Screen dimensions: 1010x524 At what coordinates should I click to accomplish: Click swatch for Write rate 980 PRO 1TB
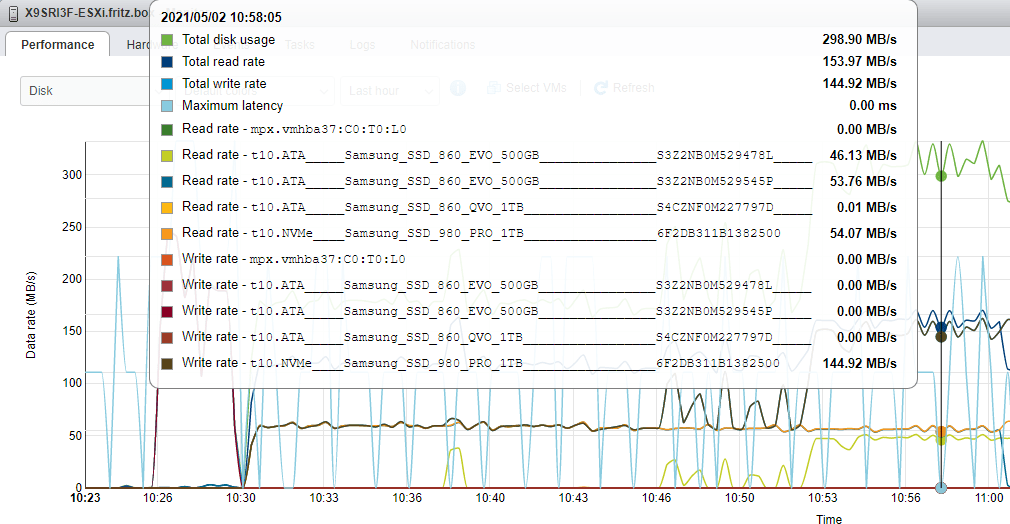[167, 364]
